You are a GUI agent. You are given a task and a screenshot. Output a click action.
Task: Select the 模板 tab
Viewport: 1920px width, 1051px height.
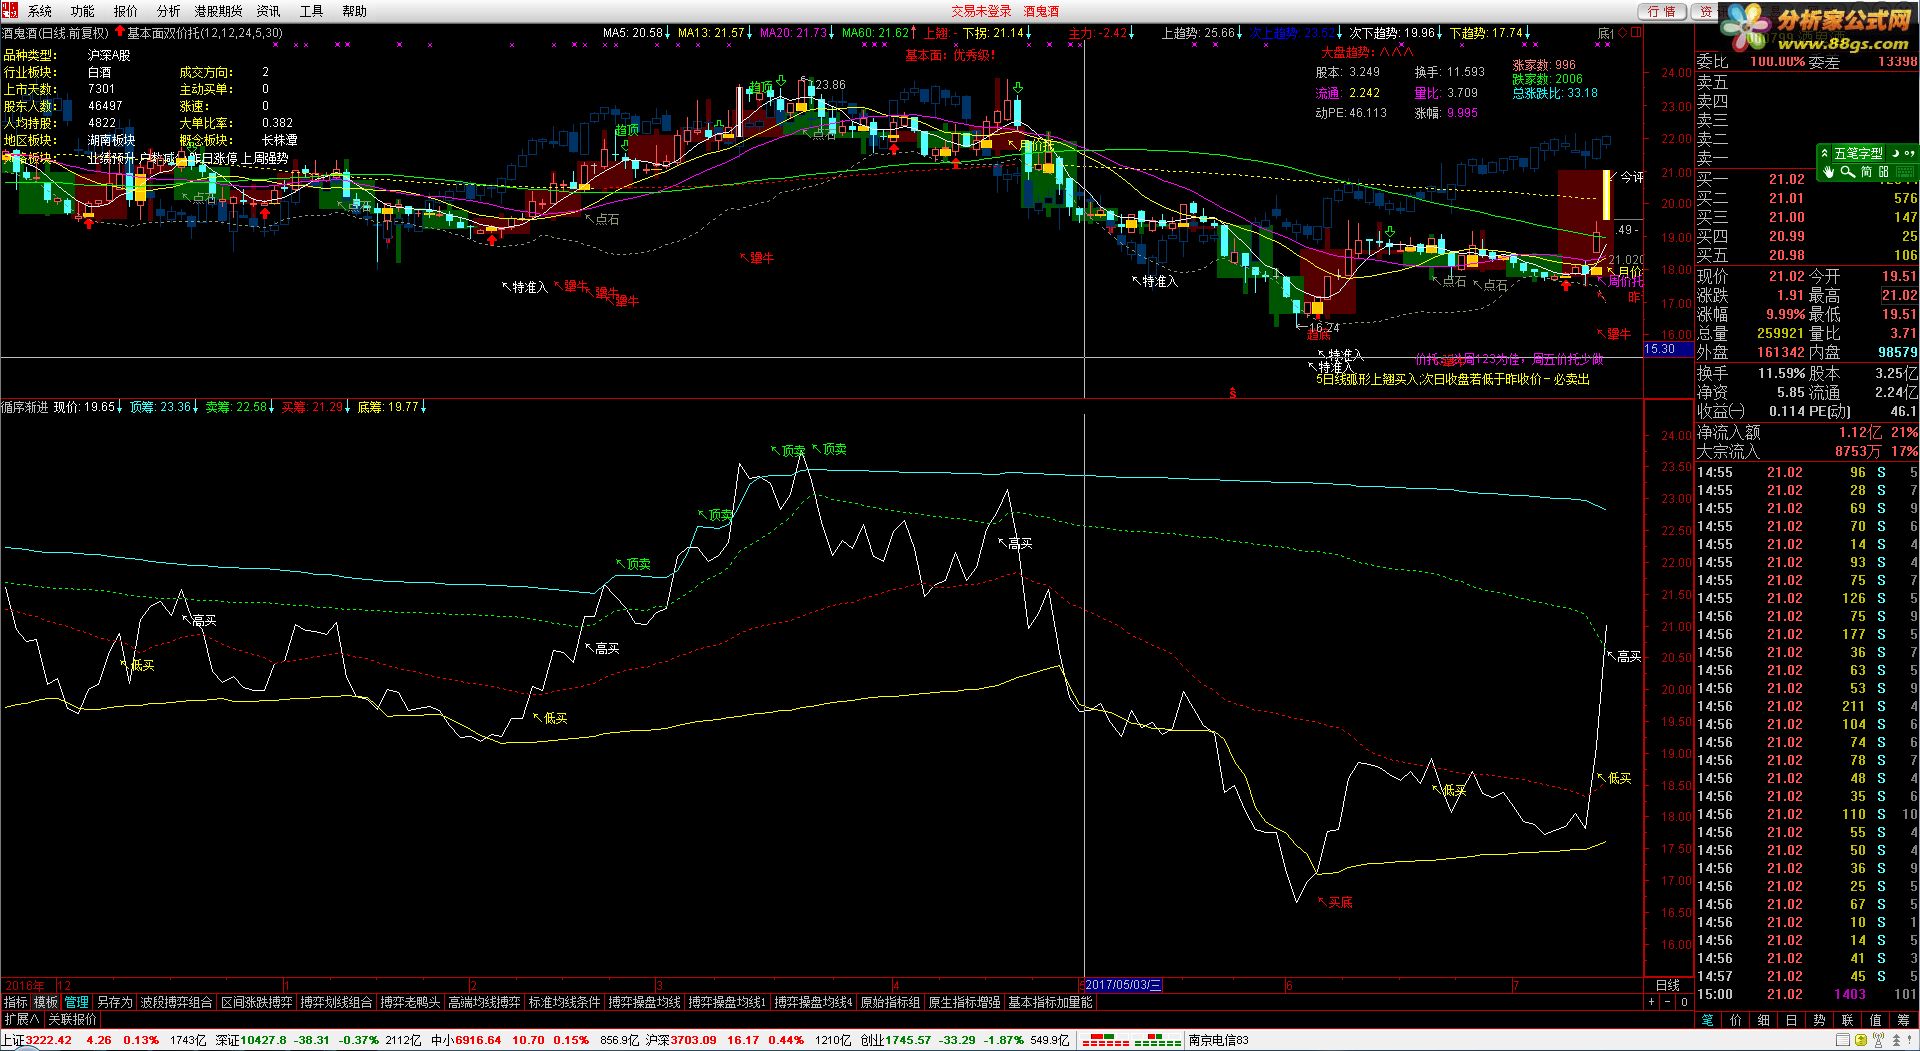[x=46, y=1002]
